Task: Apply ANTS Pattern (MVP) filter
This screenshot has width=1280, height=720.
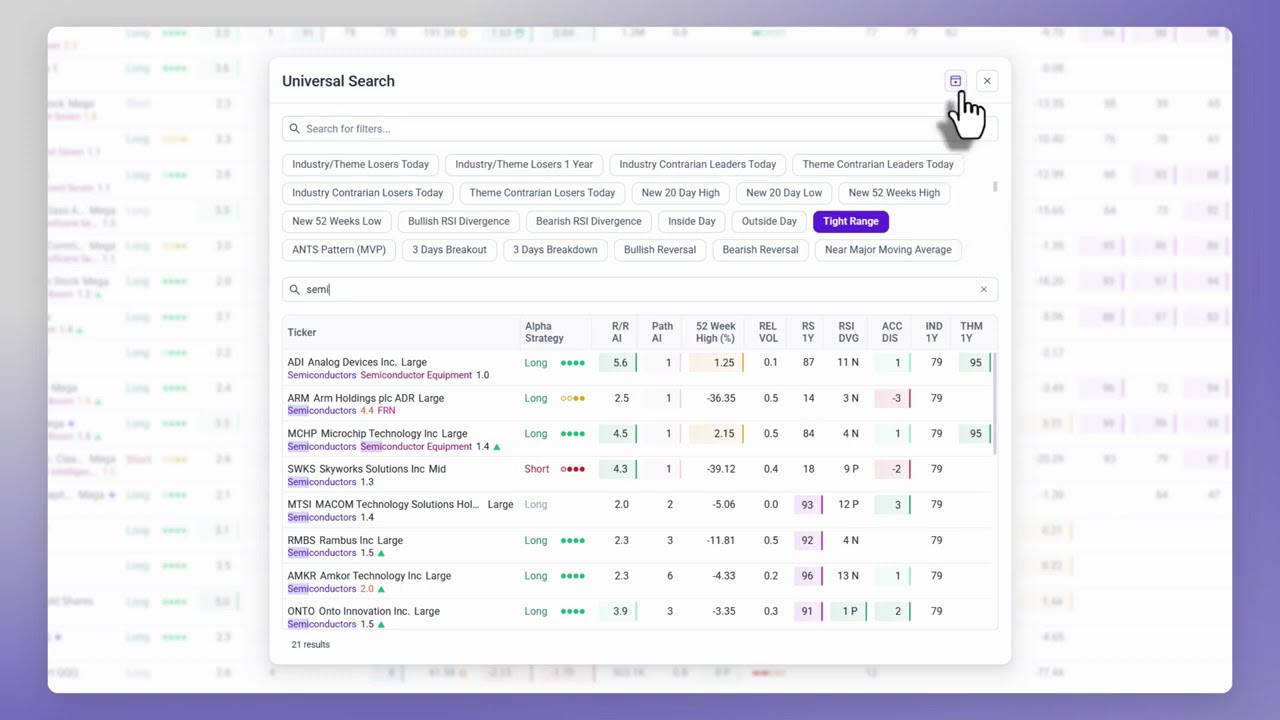Action: click(339, 250)
